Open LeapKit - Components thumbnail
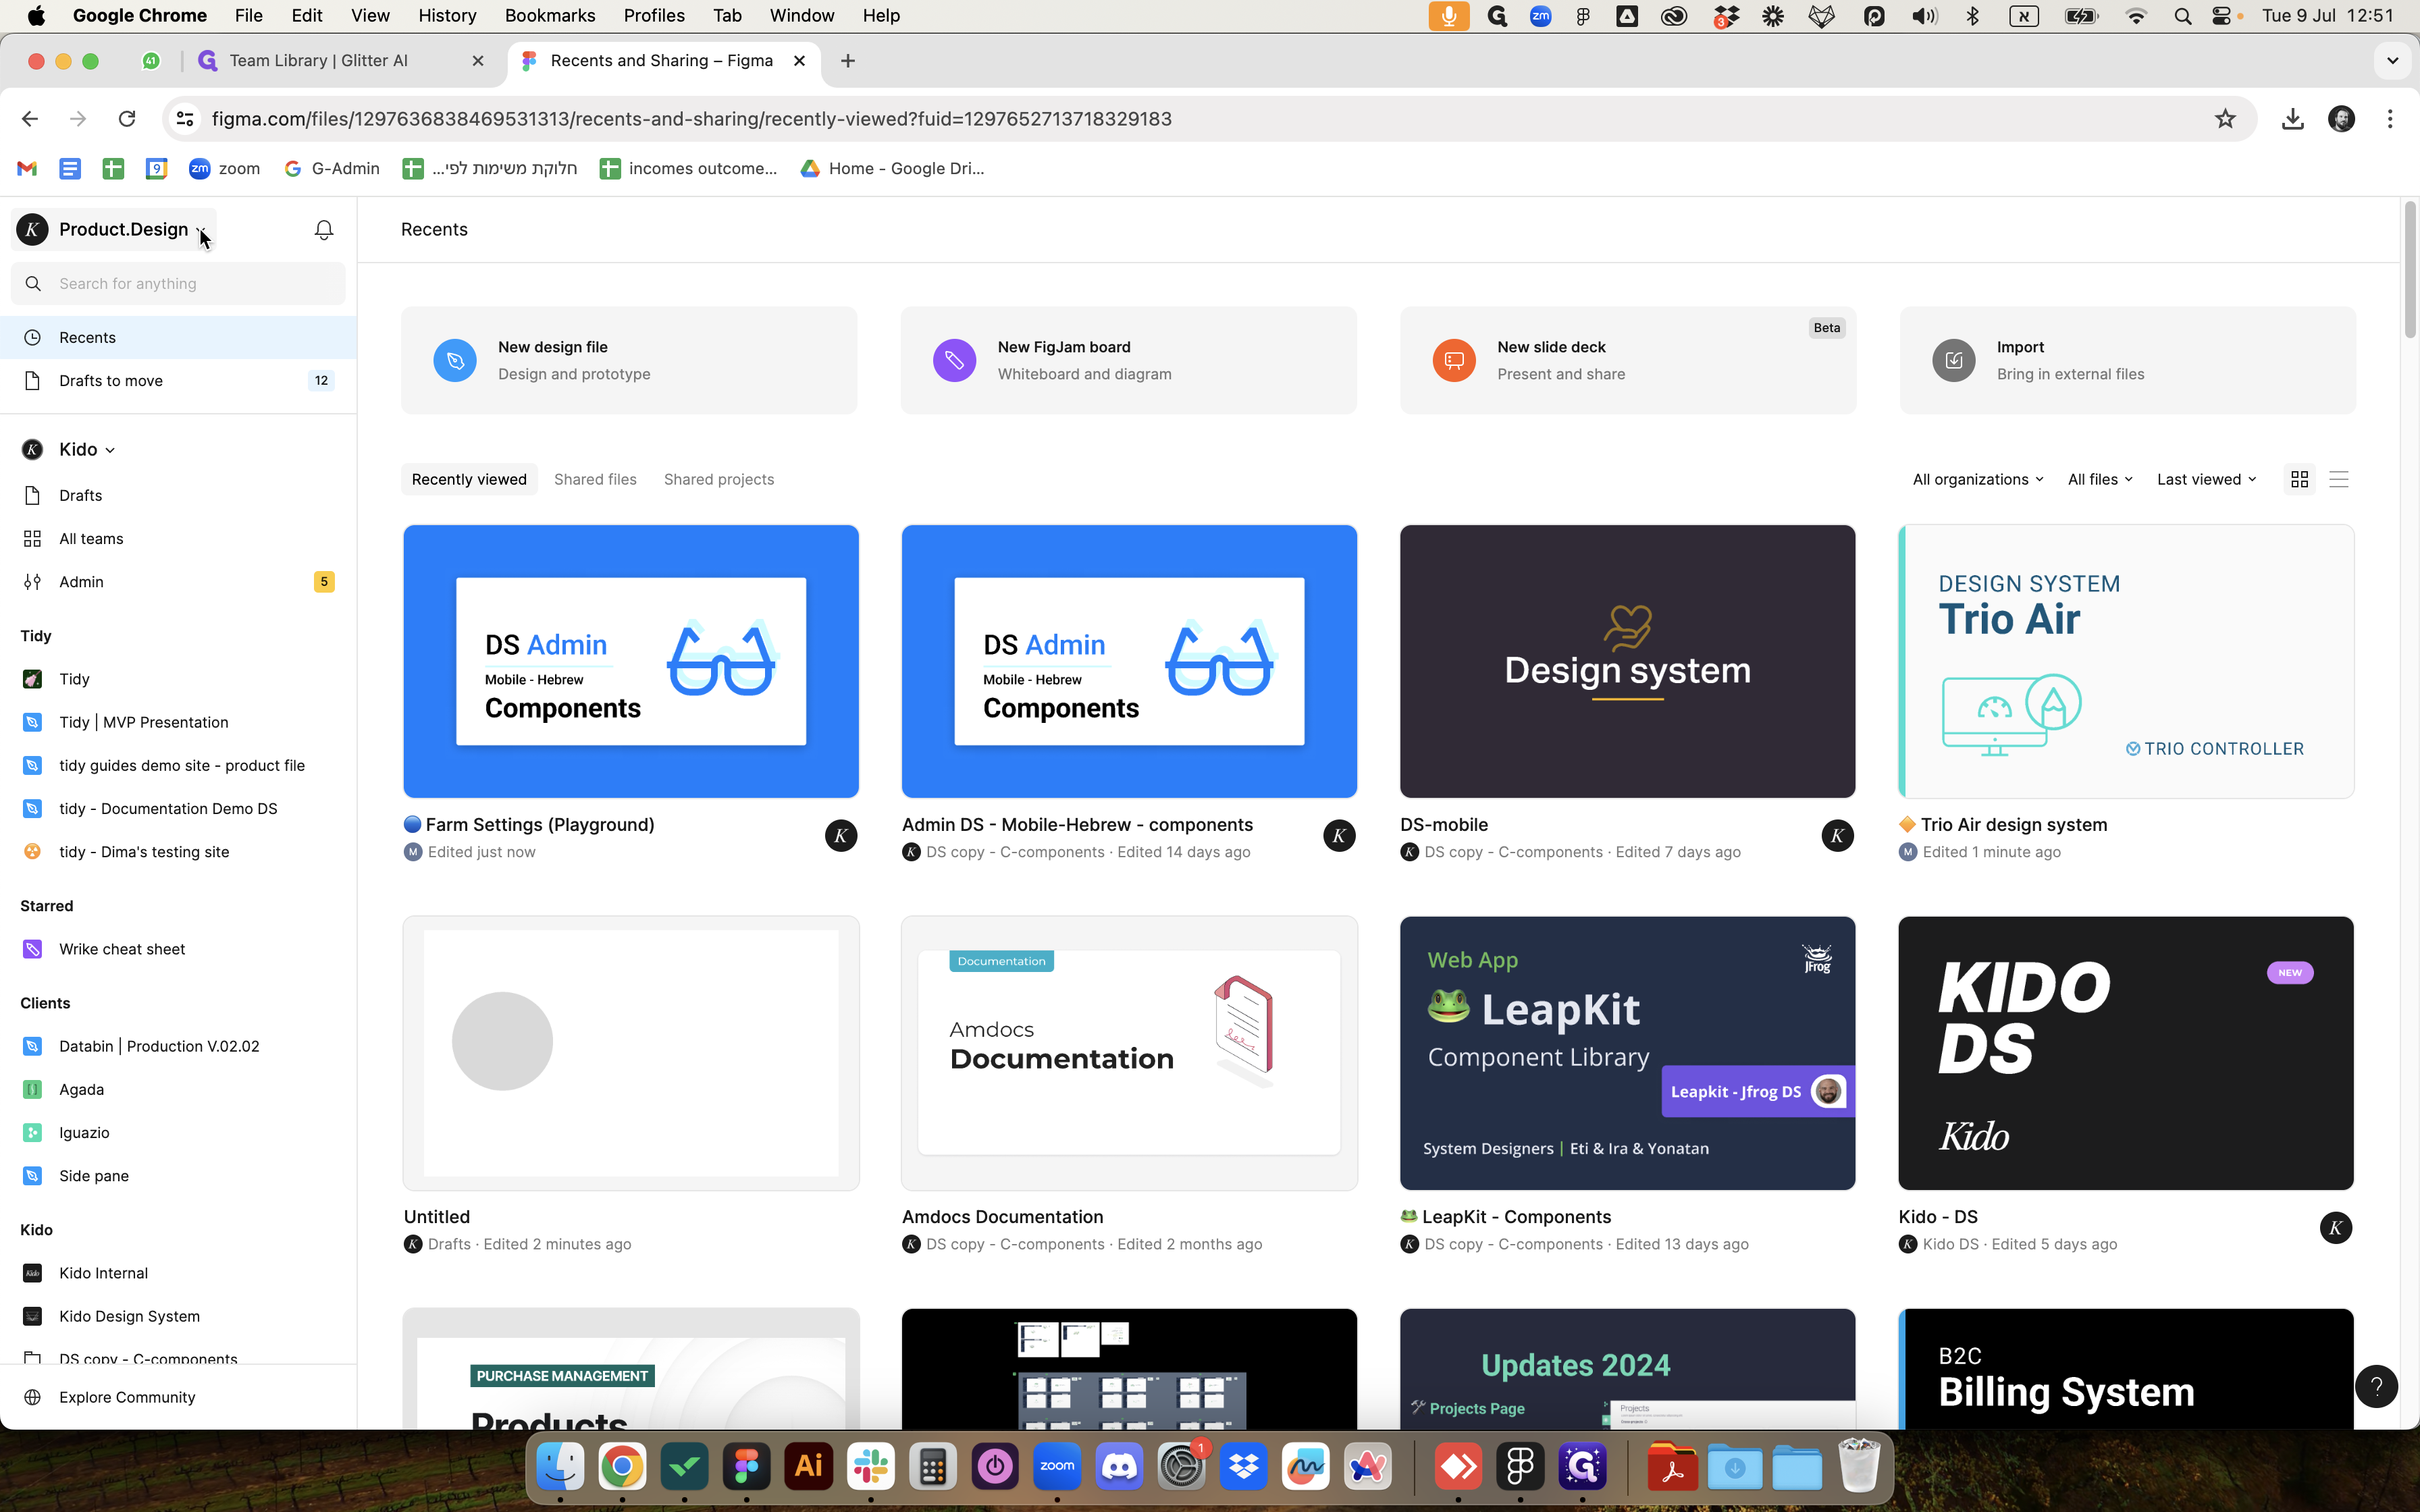The height and width of the screenshot is (1512, 2420). pyautogui.click(x=1627, y=1053)
